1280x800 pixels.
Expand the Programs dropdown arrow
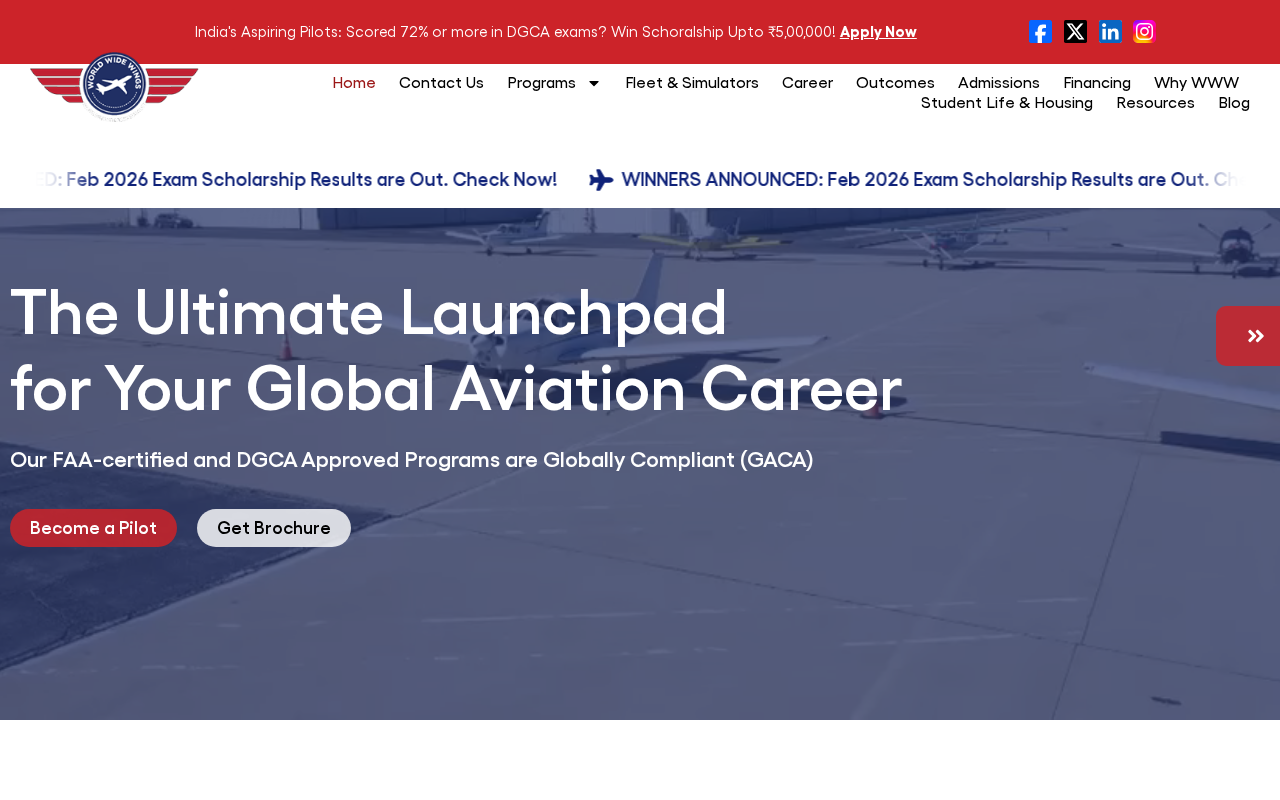[594, 83]
